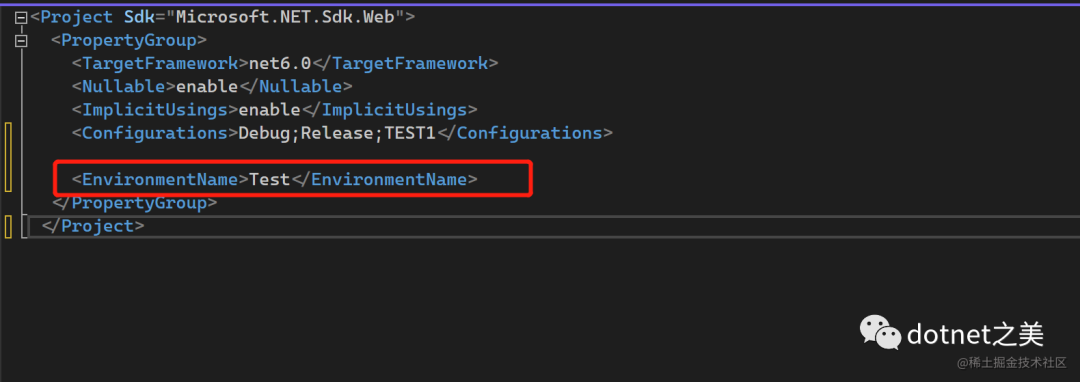Click the opening EnvironmentName tag
This screenshot has width=1080, height=382.
pos(160,180)
